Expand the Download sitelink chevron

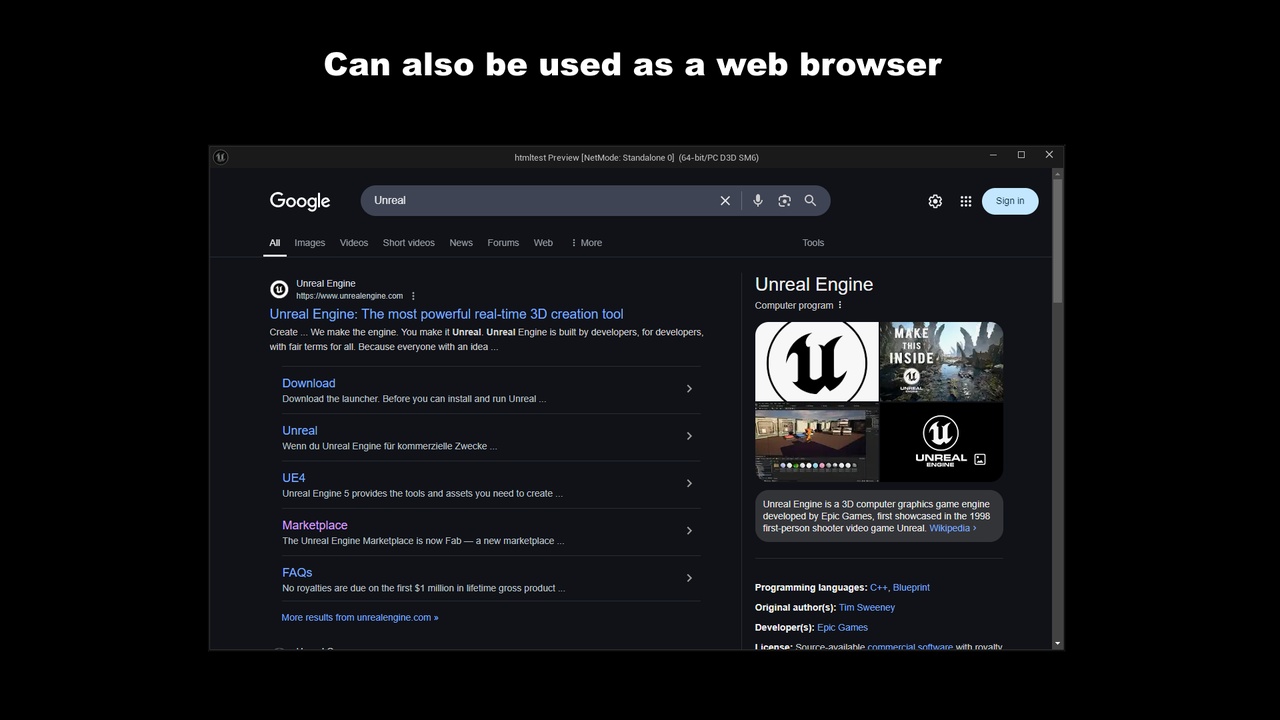click(x=689, y=388)
